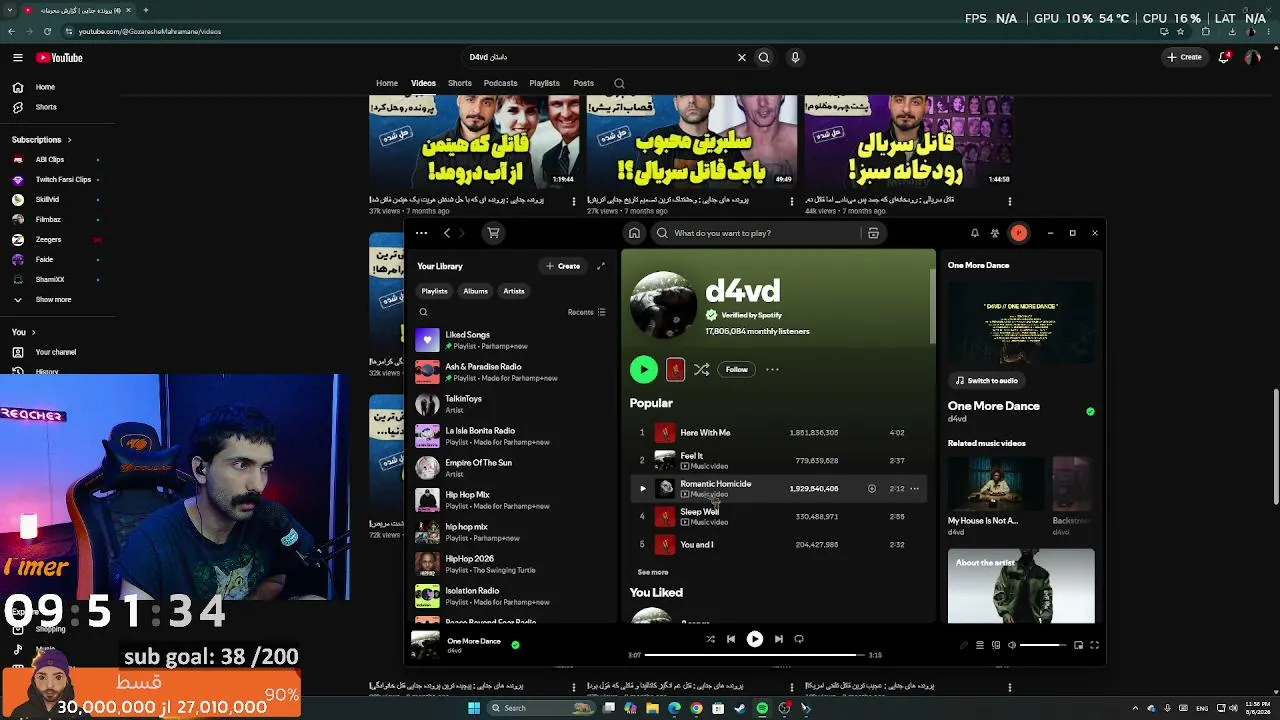The height and width of the screenshot is (720, 1280).
Task: Skip to previous track in player
Action: coord(731,639)
